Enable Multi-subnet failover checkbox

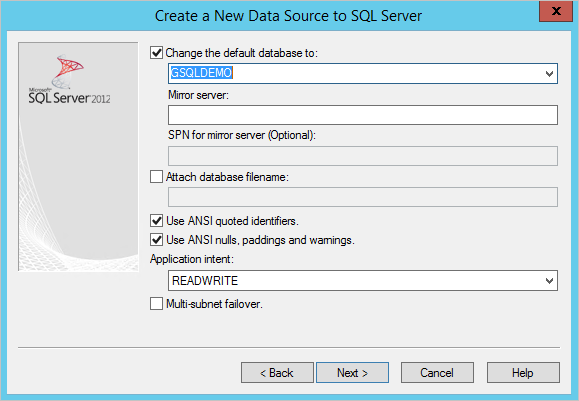point(156,304)
